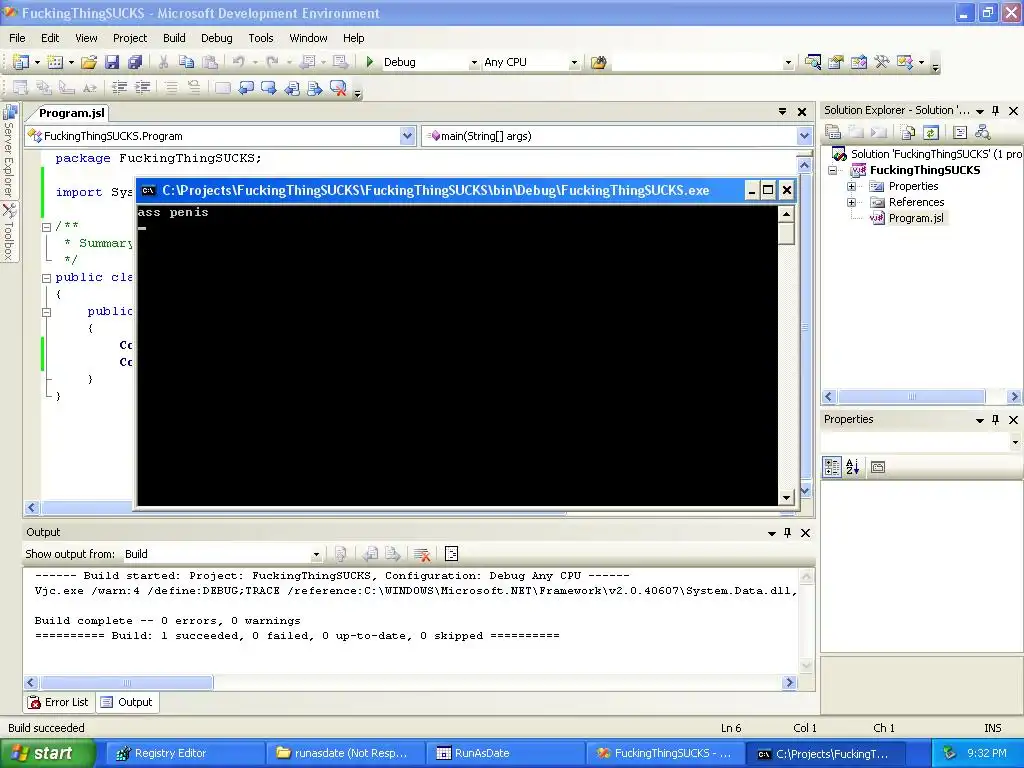1024x768 pixels.
Task: Click the Cut scissors icon
Action: pyautogui.click(x=163, y=62)
